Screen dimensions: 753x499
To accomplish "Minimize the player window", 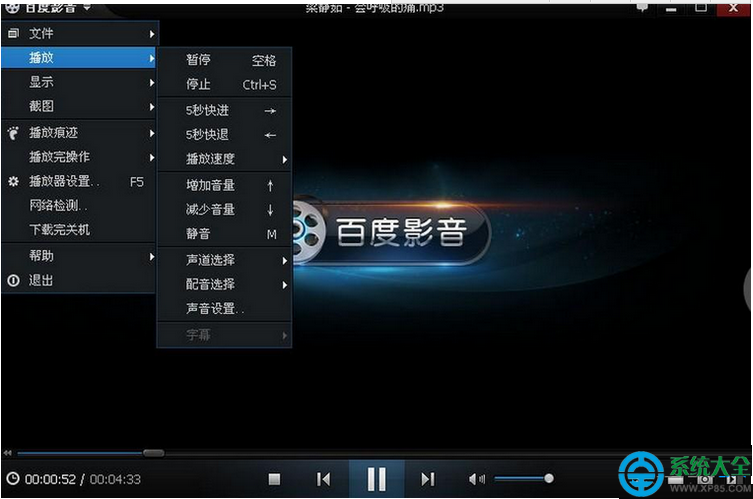I will (x=671, y=8).
